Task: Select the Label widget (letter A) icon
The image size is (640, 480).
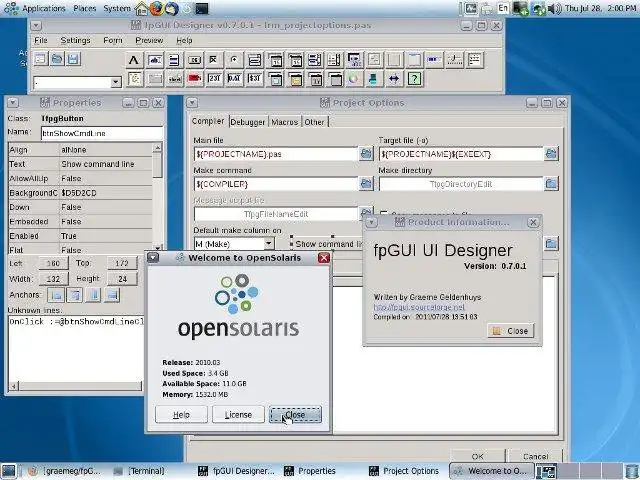Action: pyautogui.click(x=133, y=60)
